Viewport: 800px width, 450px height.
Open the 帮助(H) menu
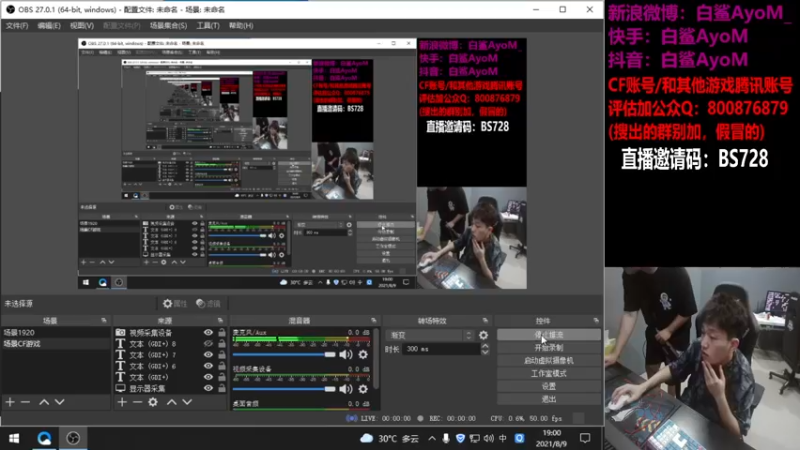click(x=241, y=26)
